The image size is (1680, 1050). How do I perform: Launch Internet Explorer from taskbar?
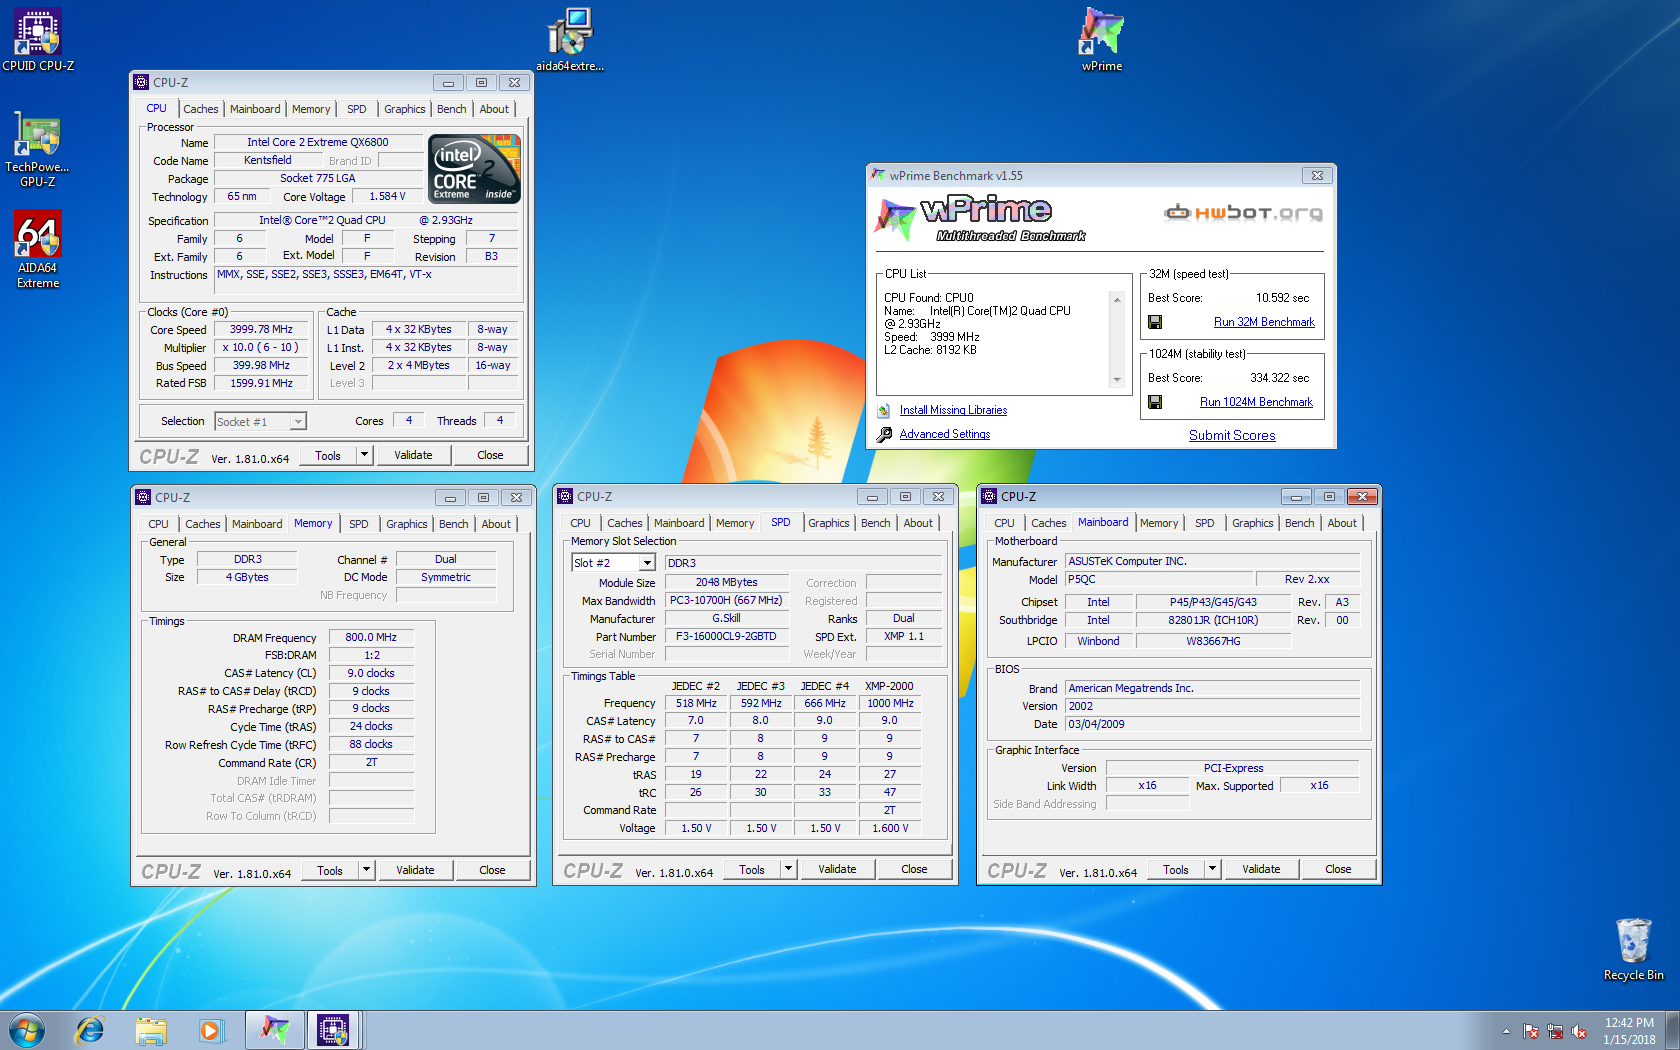click(90, 1030)
